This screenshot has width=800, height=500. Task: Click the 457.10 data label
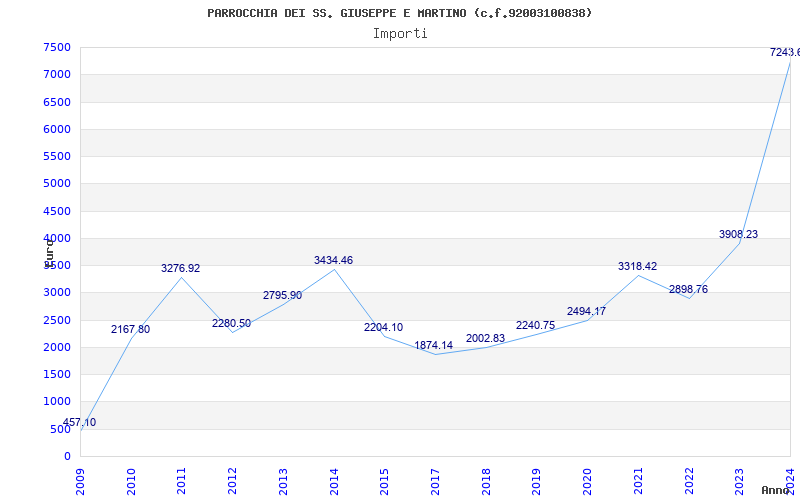pyautogui.click(x=79, y=422)
